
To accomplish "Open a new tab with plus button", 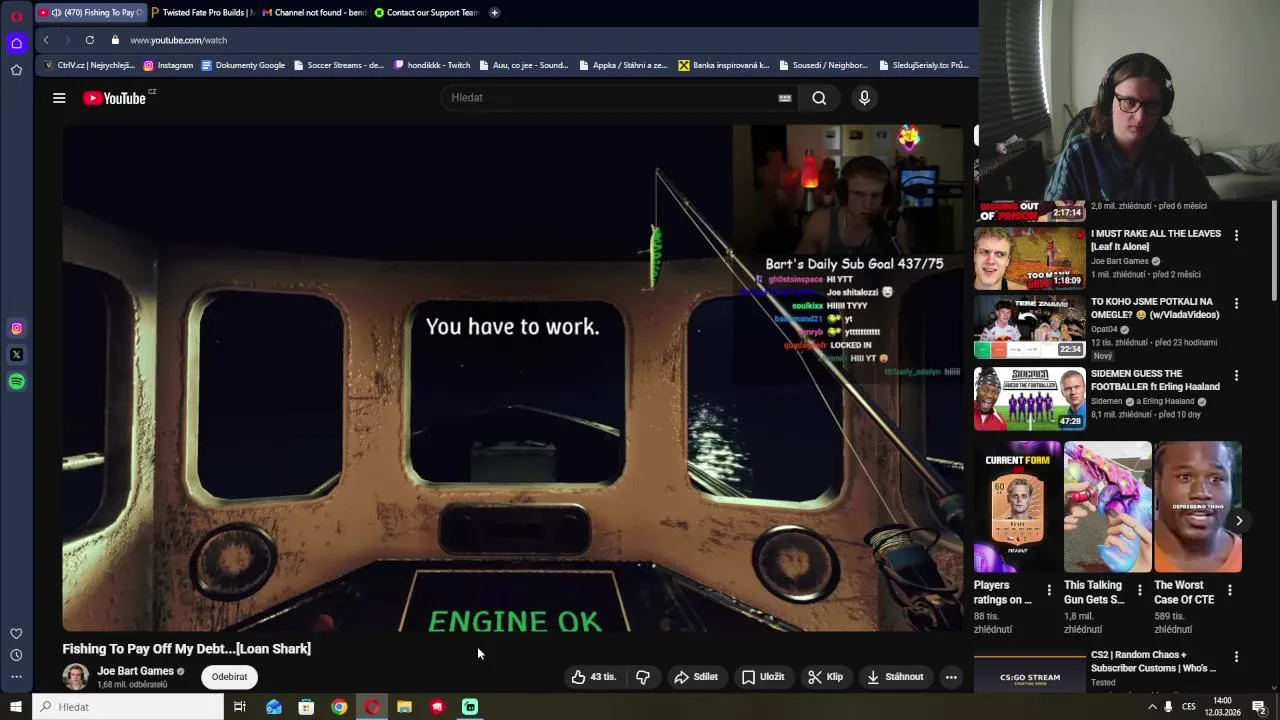I will pos(494,13).
